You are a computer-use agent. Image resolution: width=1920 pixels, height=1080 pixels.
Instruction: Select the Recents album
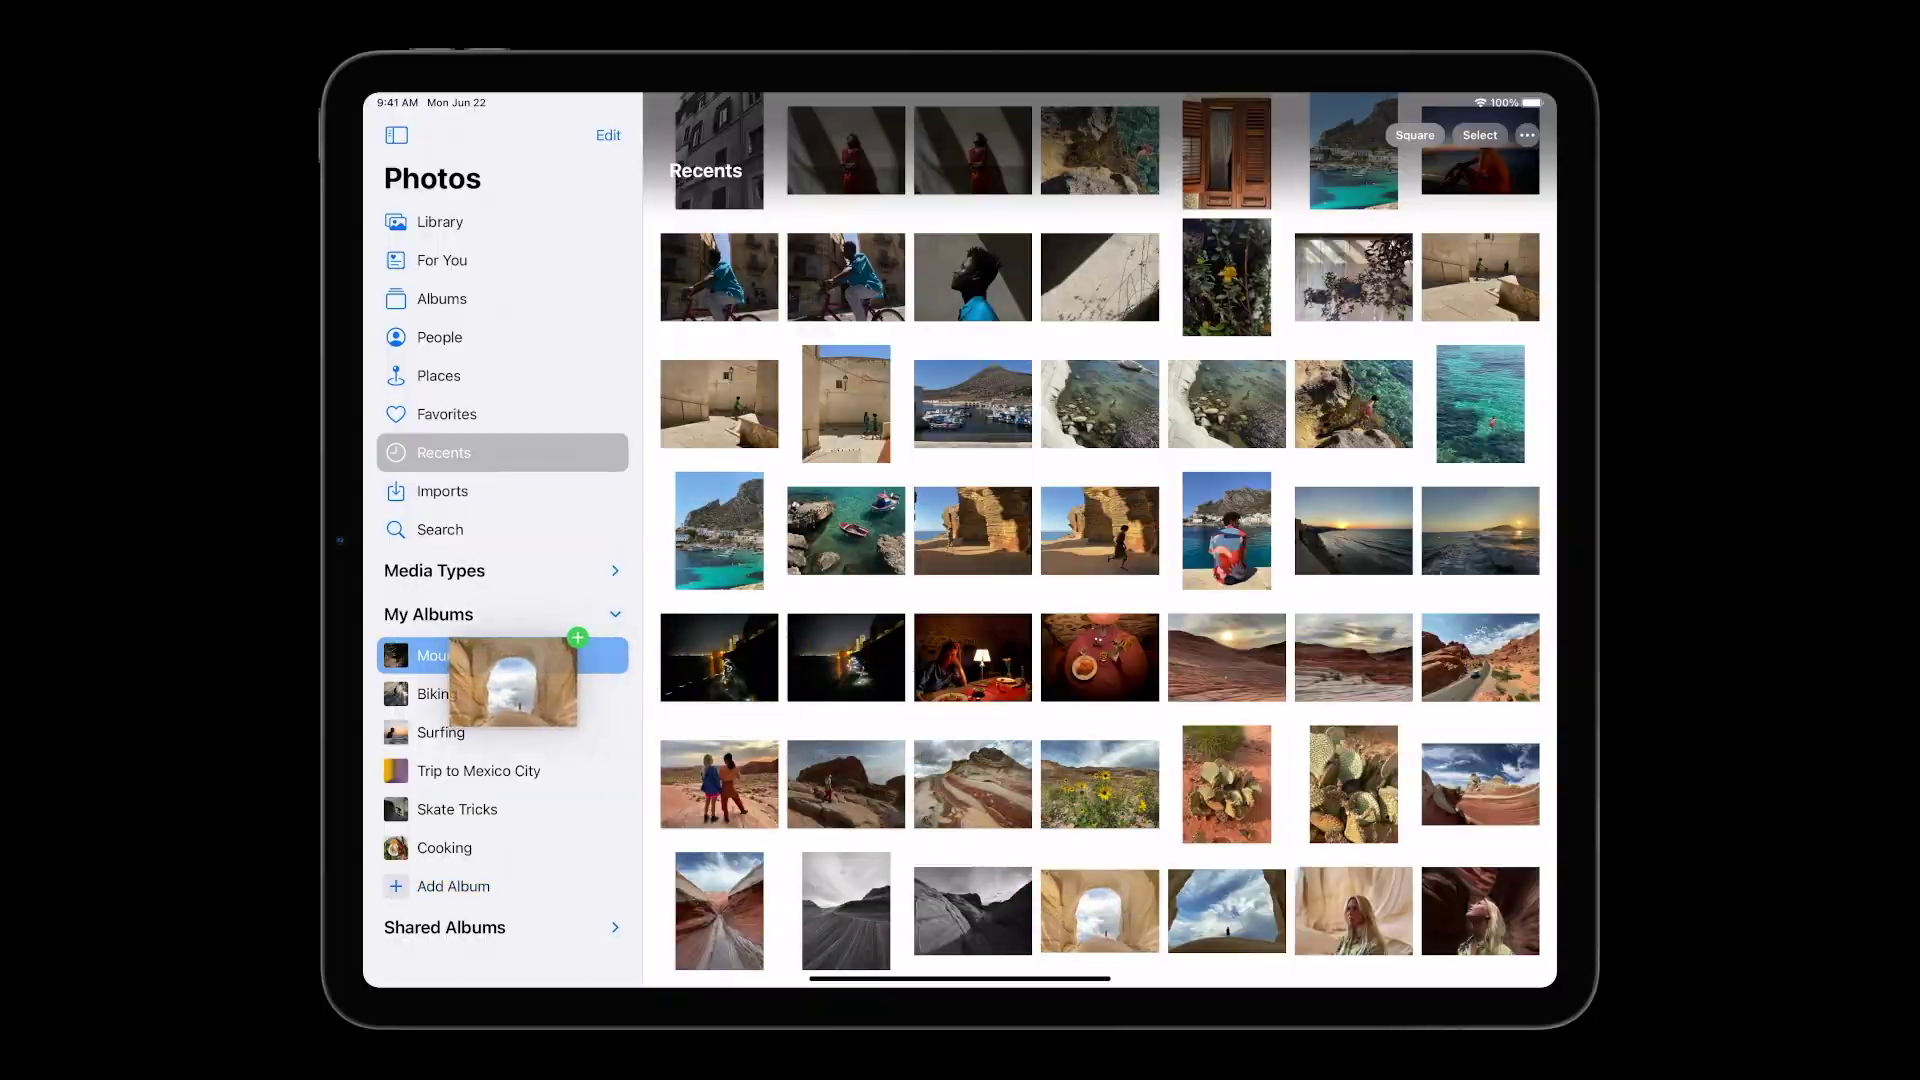tap(444, 452)
